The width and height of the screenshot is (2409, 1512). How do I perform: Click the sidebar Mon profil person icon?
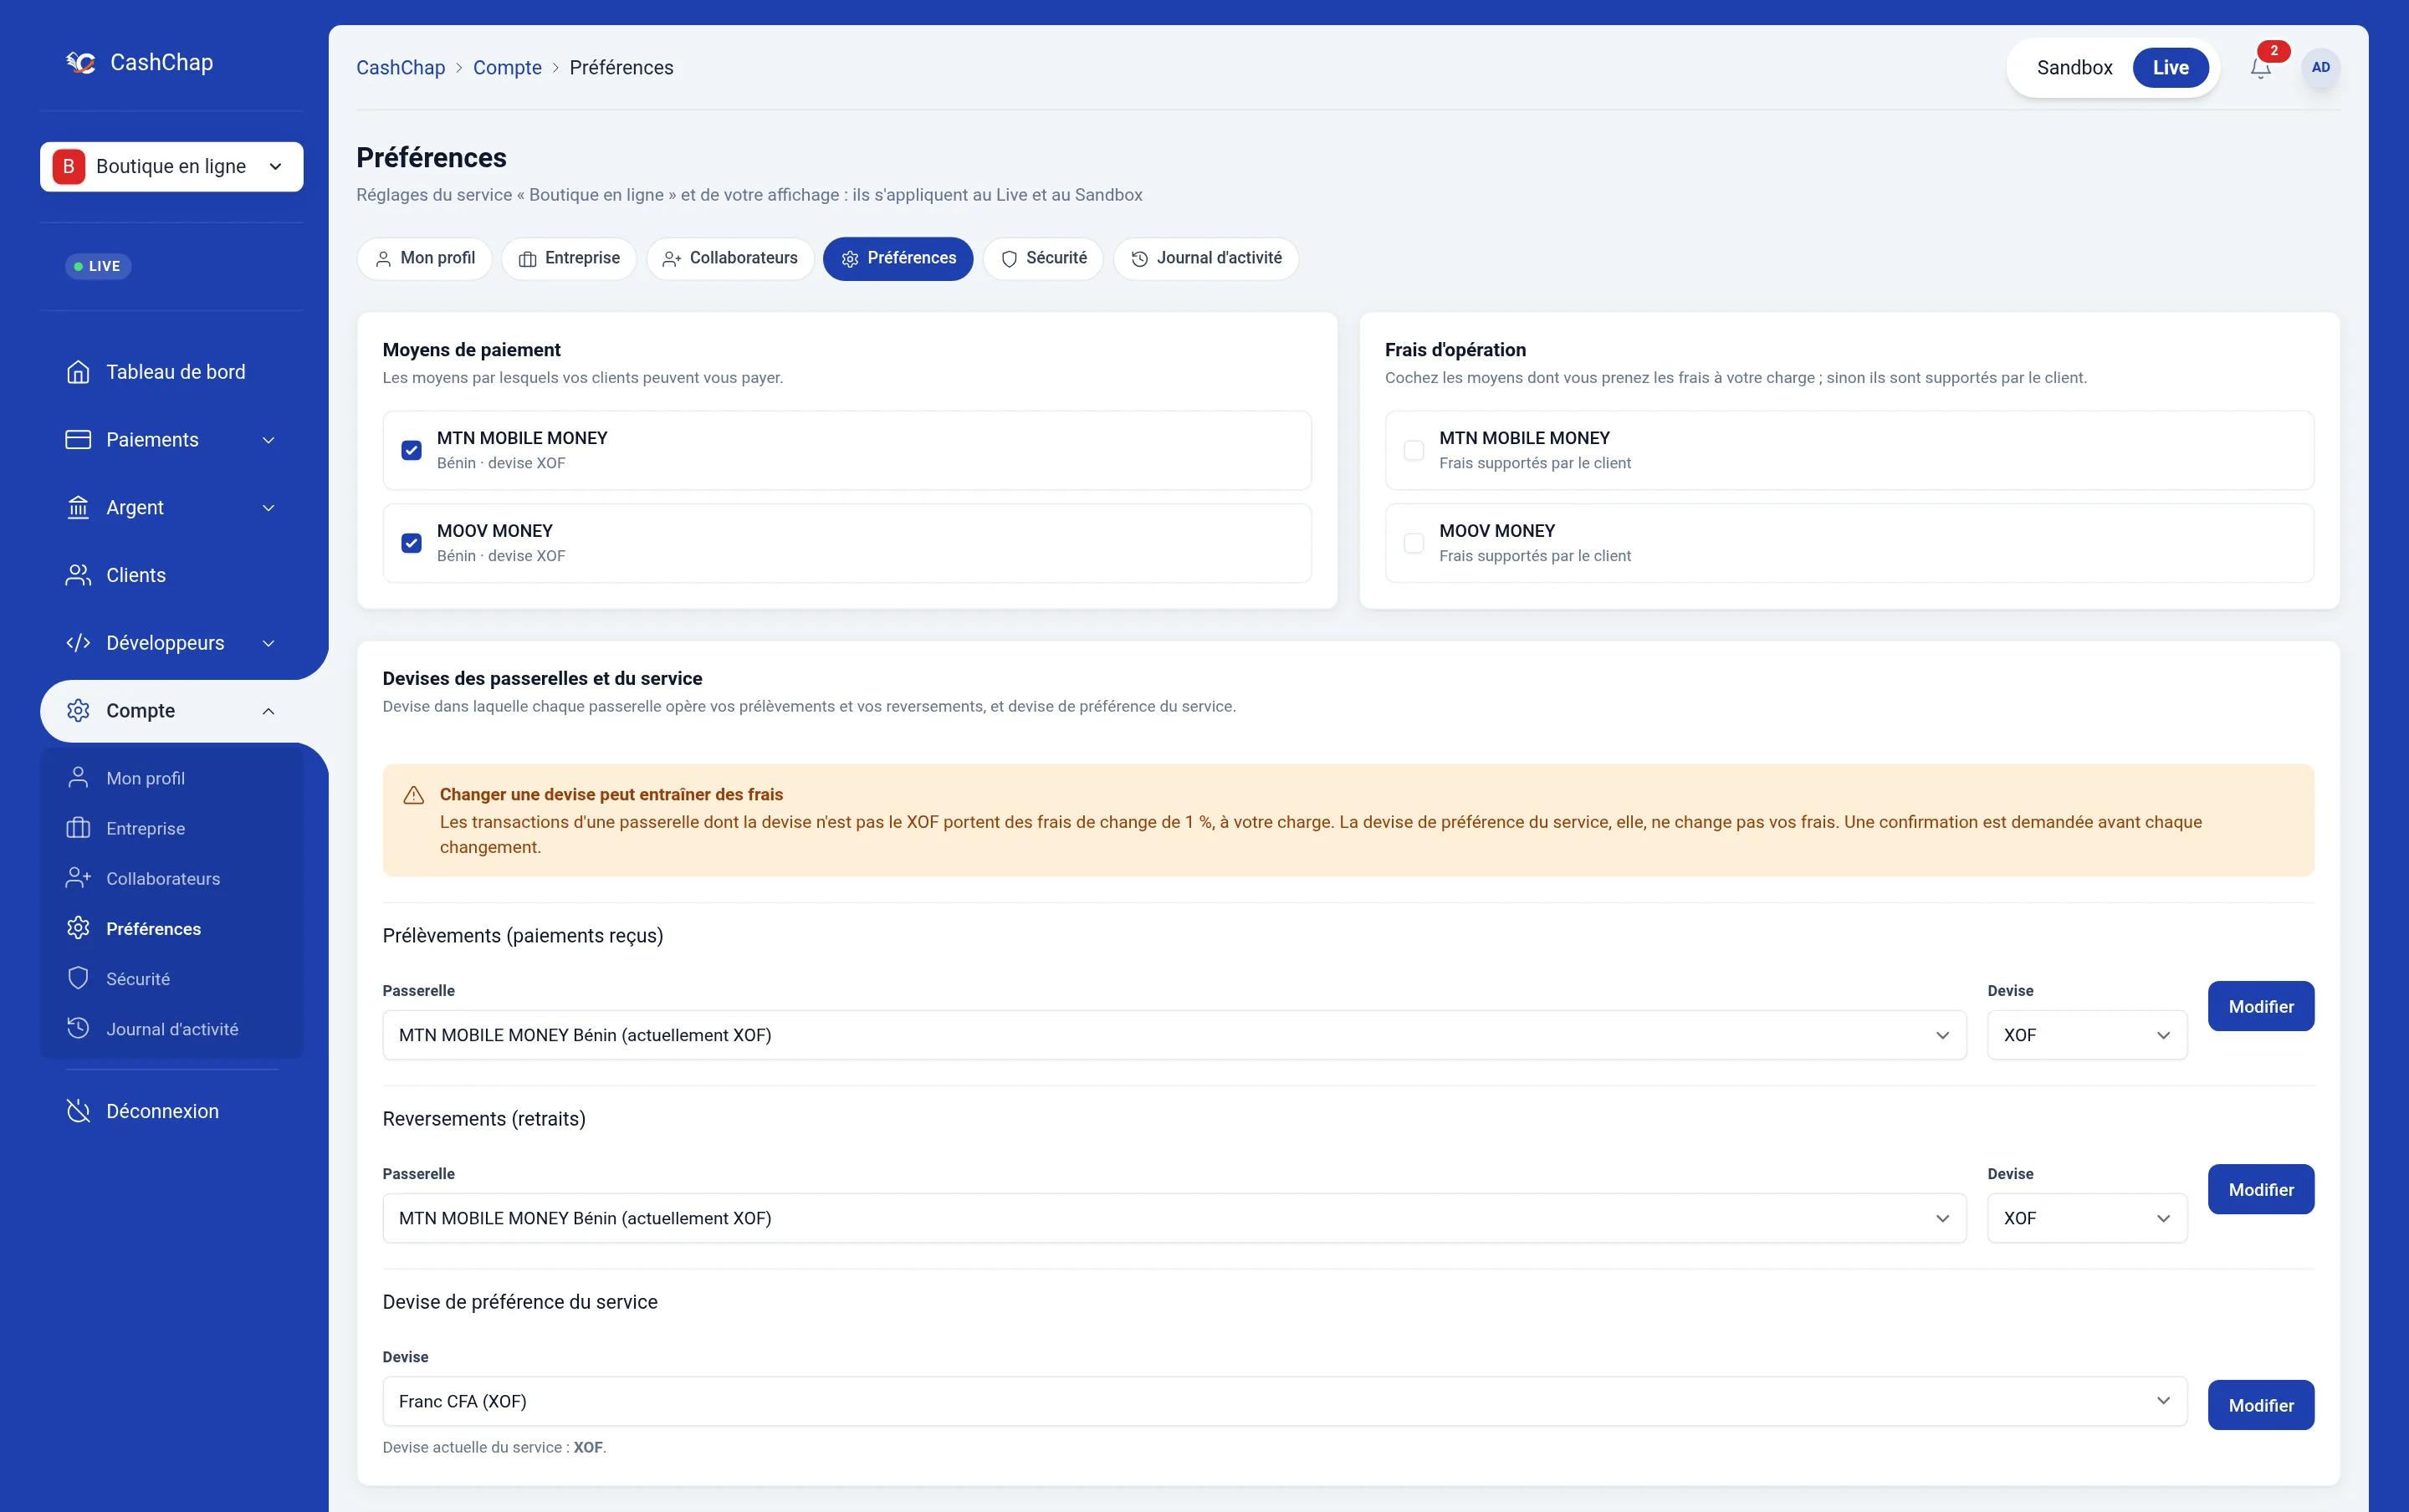click(x=78, y=778)
